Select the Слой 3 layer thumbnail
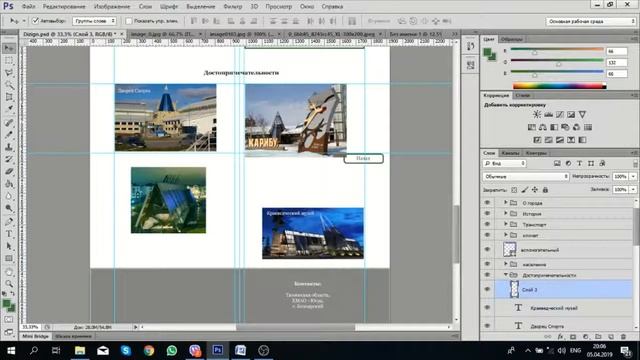The height and width of the screenshot is (360, 640). click(514, 289)
